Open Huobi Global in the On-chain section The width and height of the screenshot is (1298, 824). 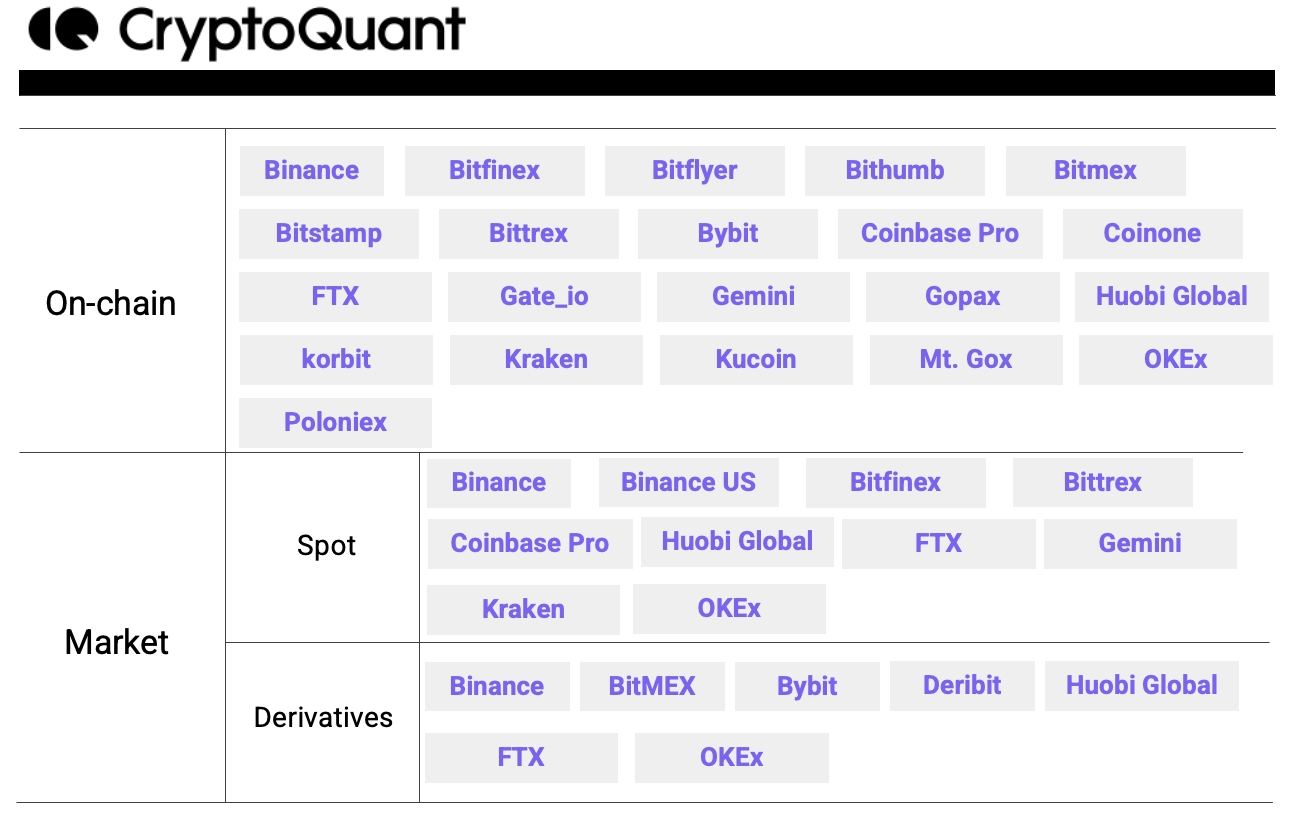[x=1171, y=296]
